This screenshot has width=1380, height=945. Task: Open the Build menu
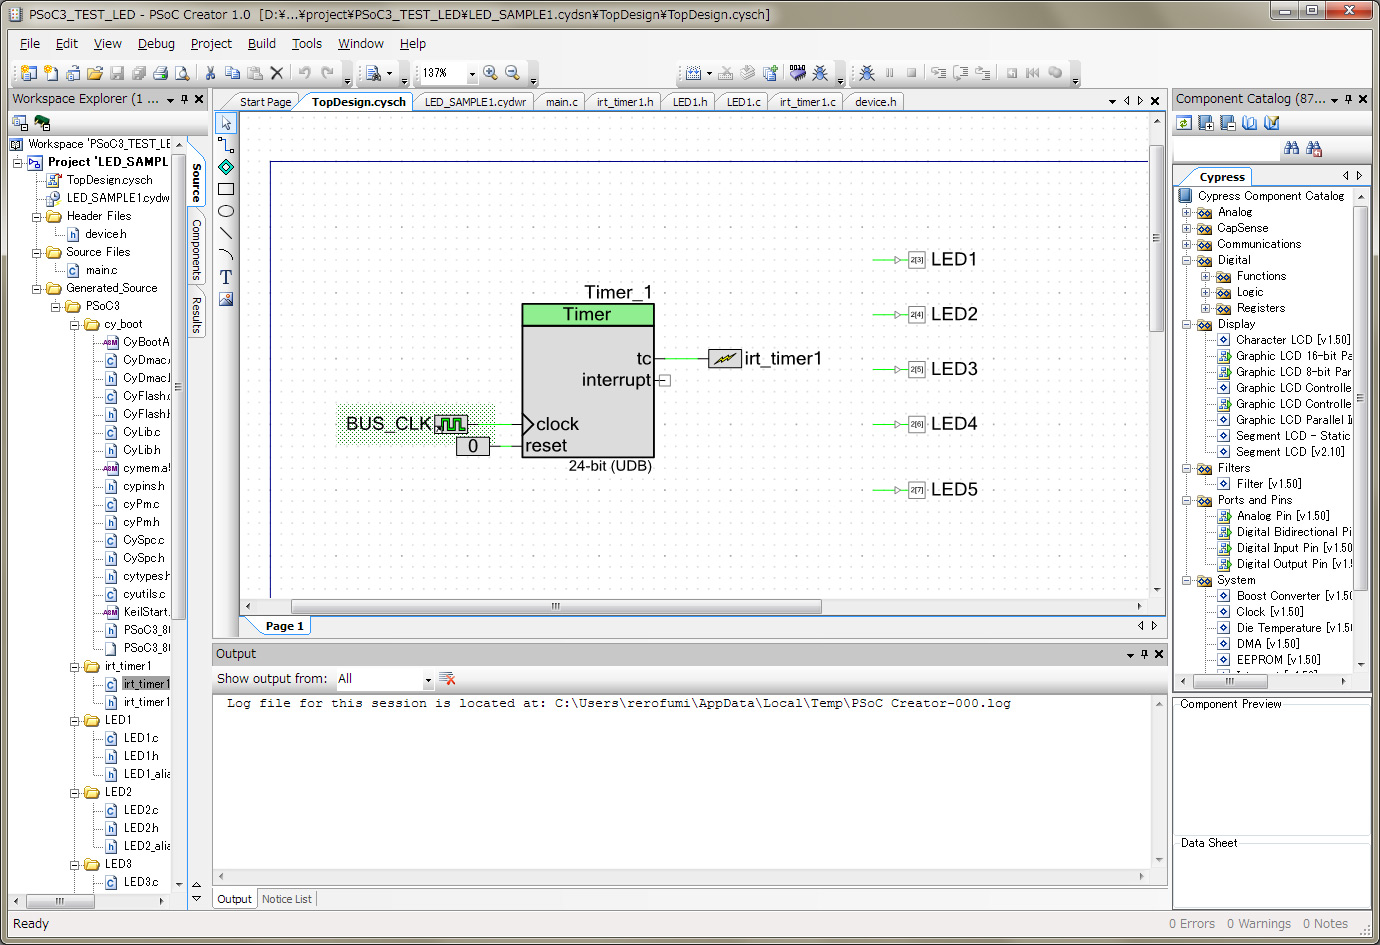pos(262,44)
